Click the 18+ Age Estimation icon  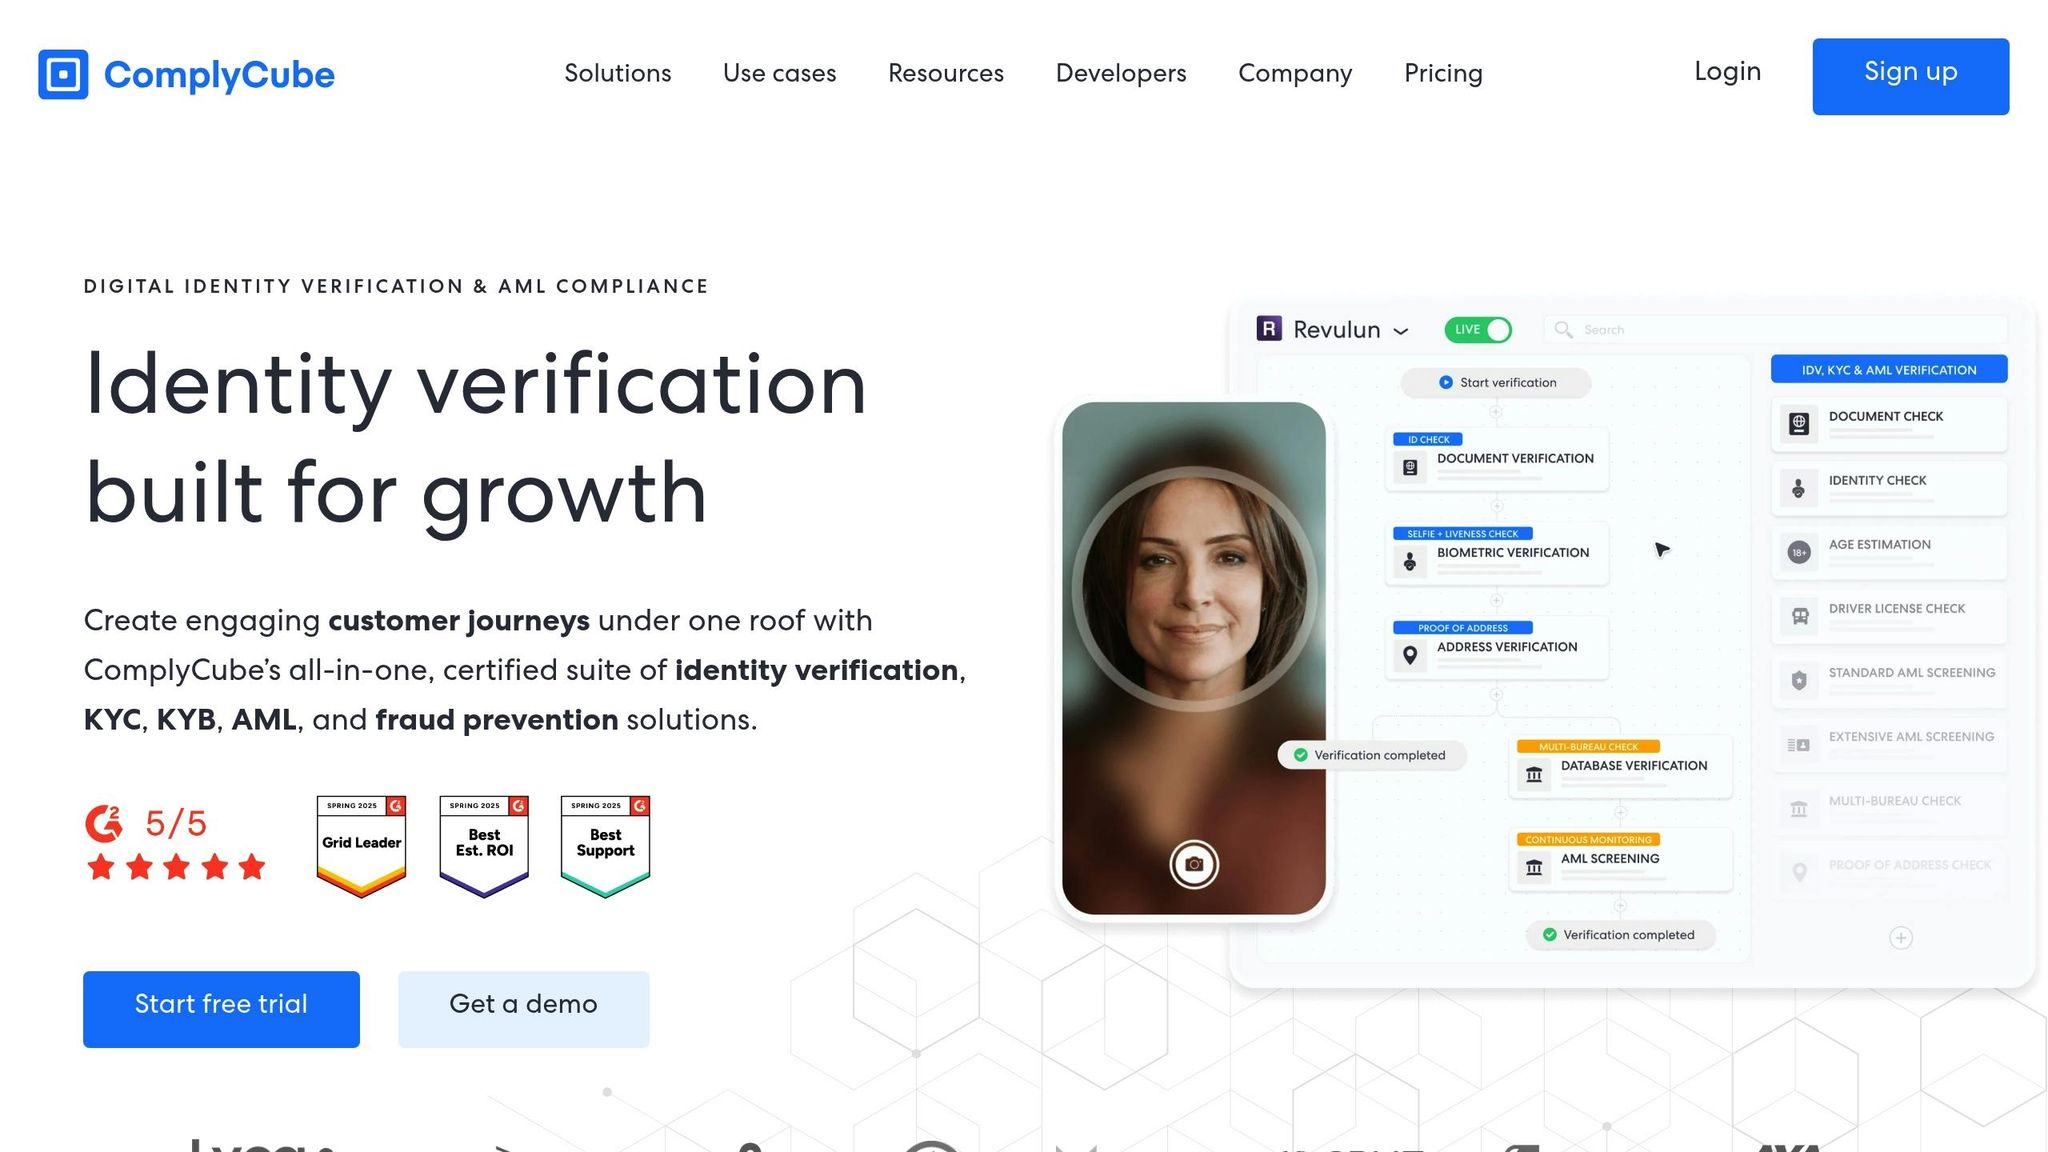click(x=1799, y=552)
